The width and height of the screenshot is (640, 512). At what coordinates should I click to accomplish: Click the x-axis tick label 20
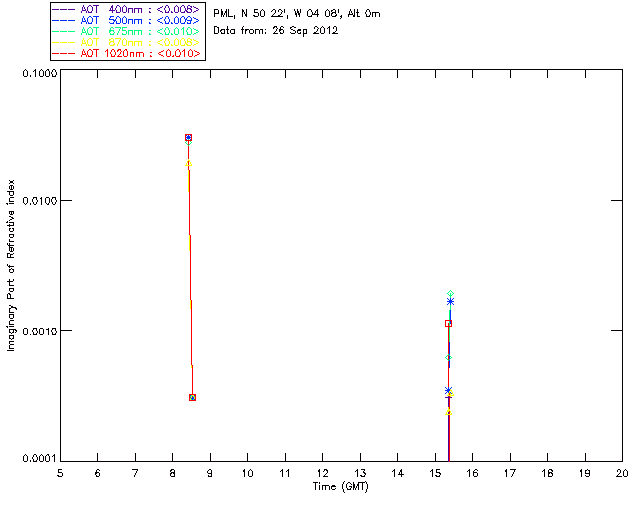coord(622,473)
